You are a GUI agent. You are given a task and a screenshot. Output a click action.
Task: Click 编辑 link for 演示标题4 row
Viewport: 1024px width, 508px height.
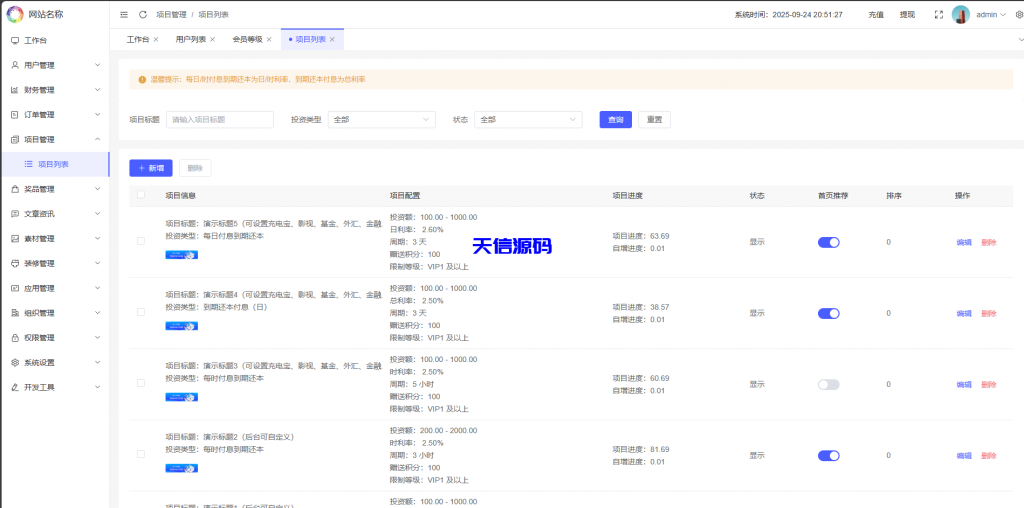click(964, 313)
